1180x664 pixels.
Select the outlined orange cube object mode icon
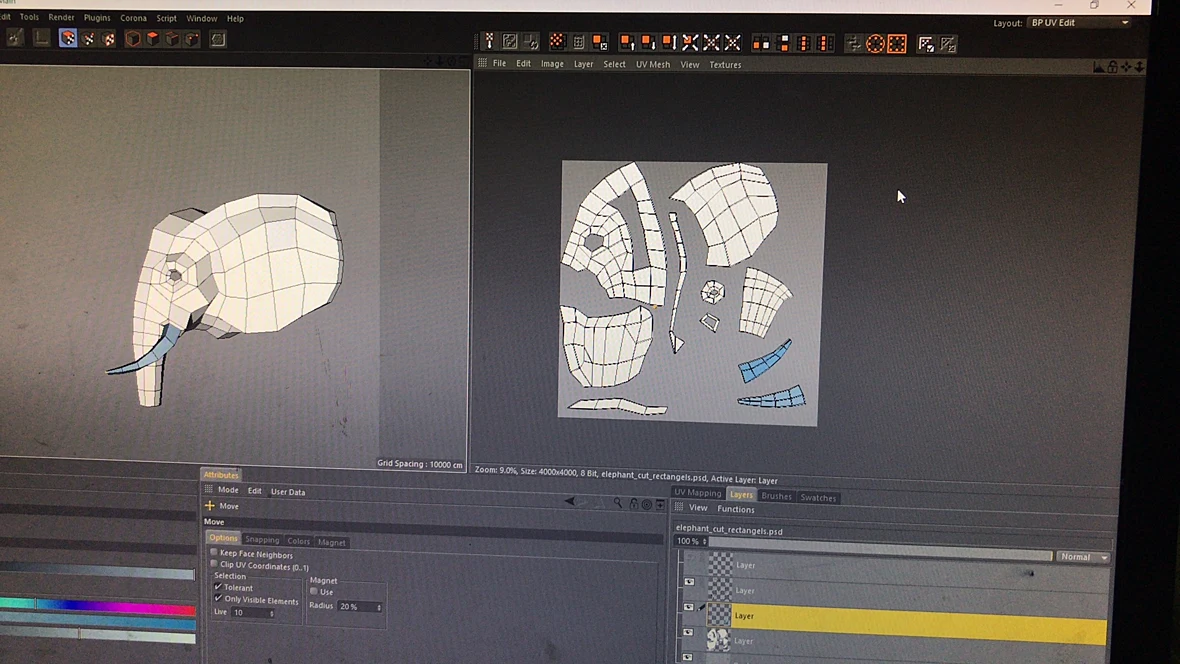coord(132,38)
